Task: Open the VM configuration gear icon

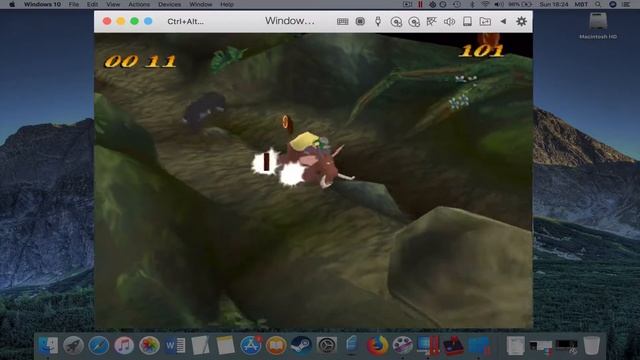Action: (x=521, y=21)
